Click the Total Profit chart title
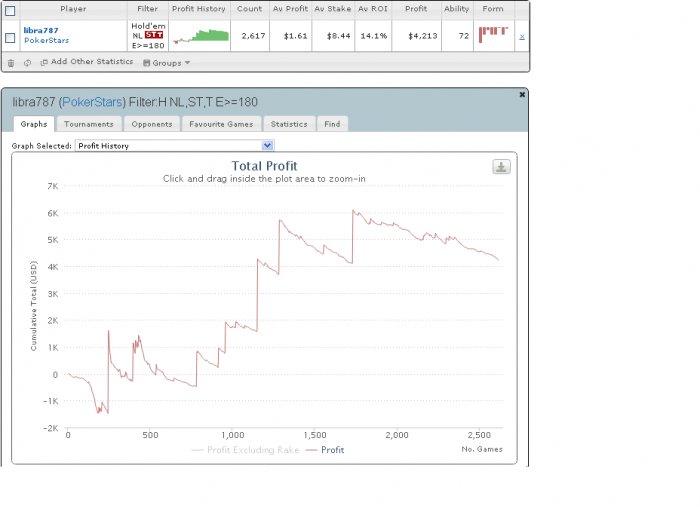The image size is (700, 521). coord(264,166)
